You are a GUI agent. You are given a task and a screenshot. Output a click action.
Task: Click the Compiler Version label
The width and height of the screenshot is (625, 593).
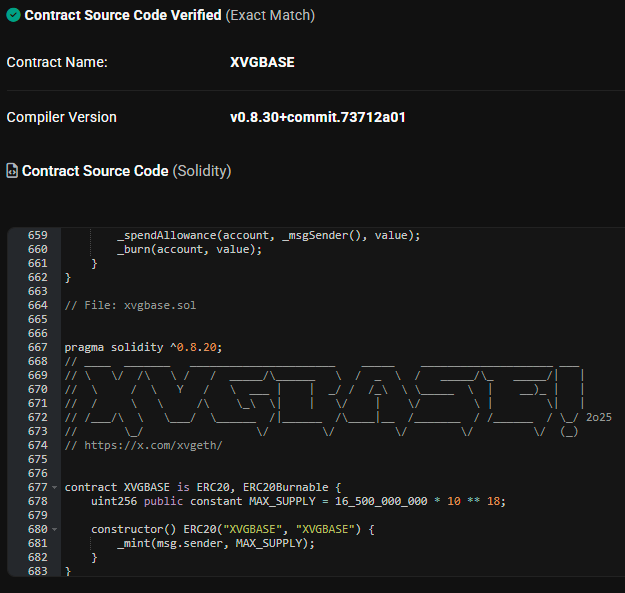61,117
